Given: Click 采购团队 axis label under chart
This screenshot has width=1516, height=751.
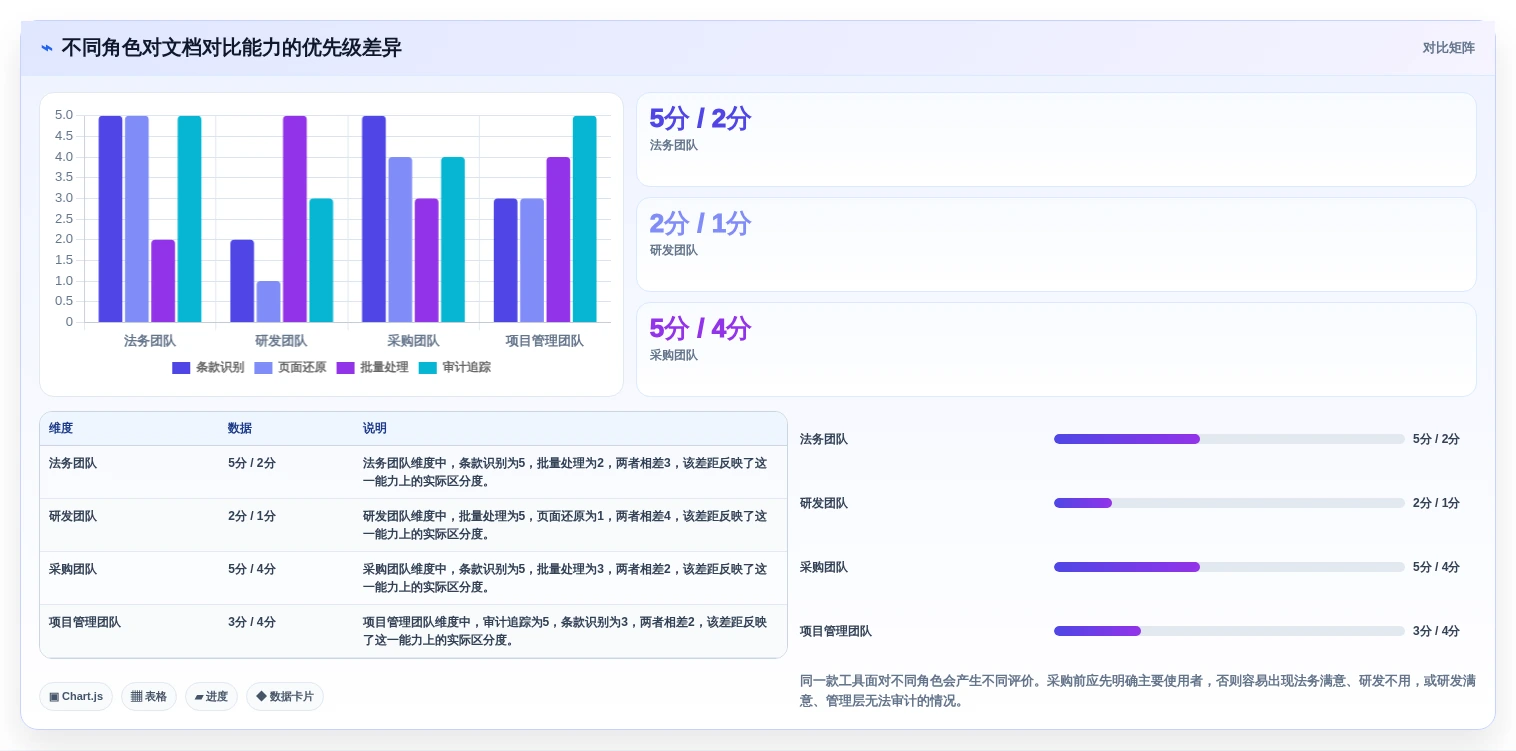Looking at the screenshot, I should coord(413,341).
